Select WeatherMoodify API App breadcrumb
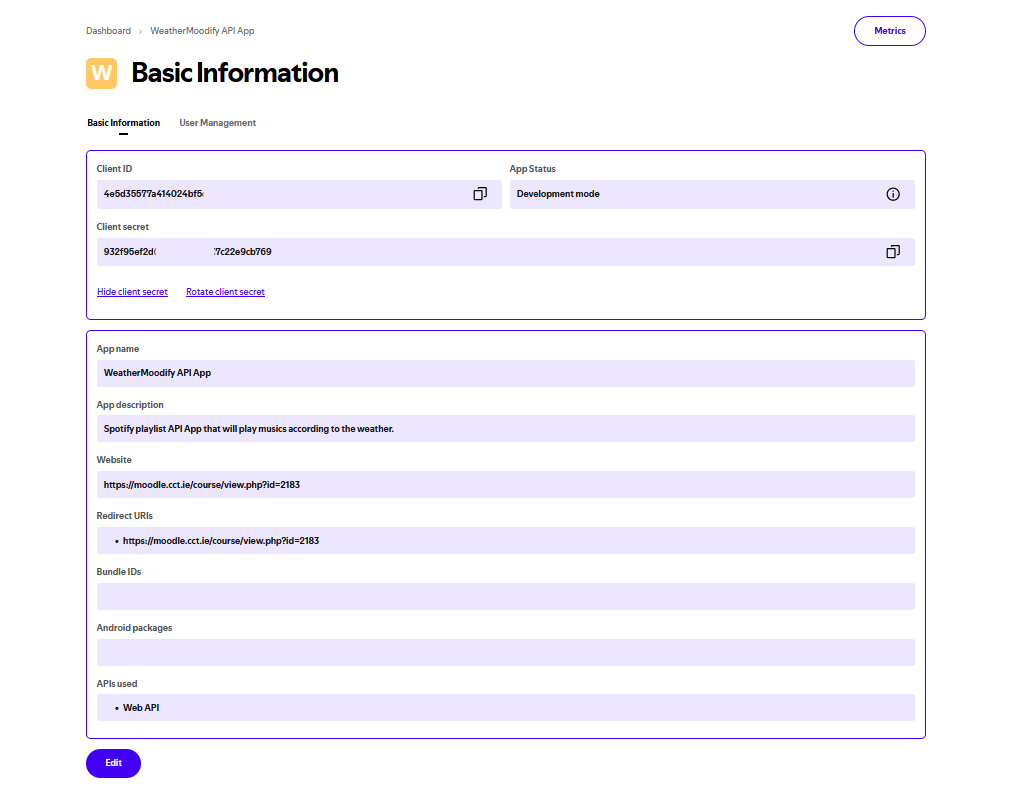 click(202, 31)
